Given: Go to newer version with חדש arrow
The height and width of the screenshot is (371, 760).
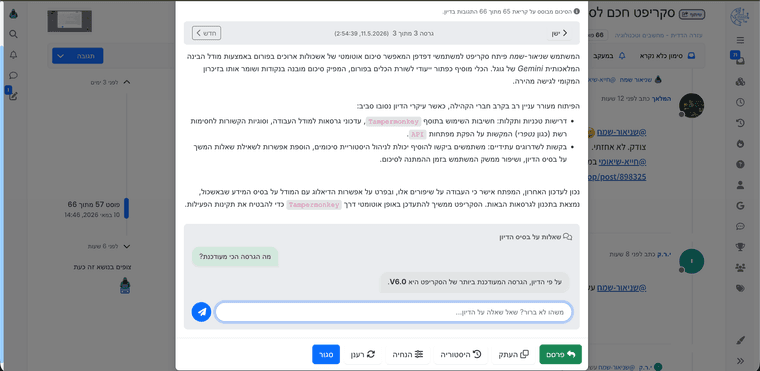Looking at the screenshot, I should (206, 33).
